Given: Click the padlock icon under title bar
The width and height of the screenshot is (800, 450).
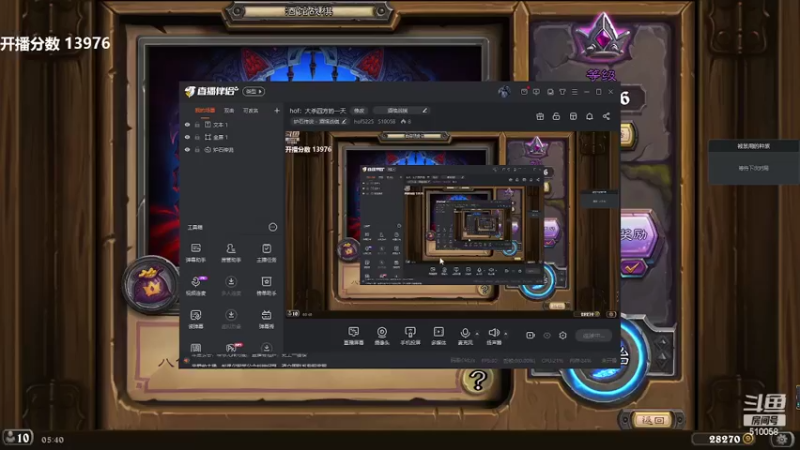Looking at the screenshot, I should pyautogui.click(x=556, y=117).
